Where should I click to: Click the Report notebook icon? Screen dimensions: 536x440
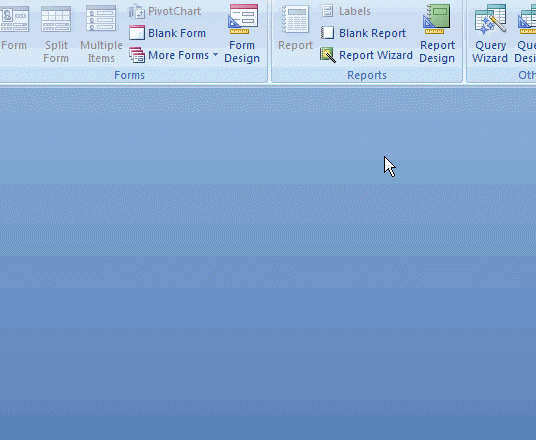coord(295,19)
